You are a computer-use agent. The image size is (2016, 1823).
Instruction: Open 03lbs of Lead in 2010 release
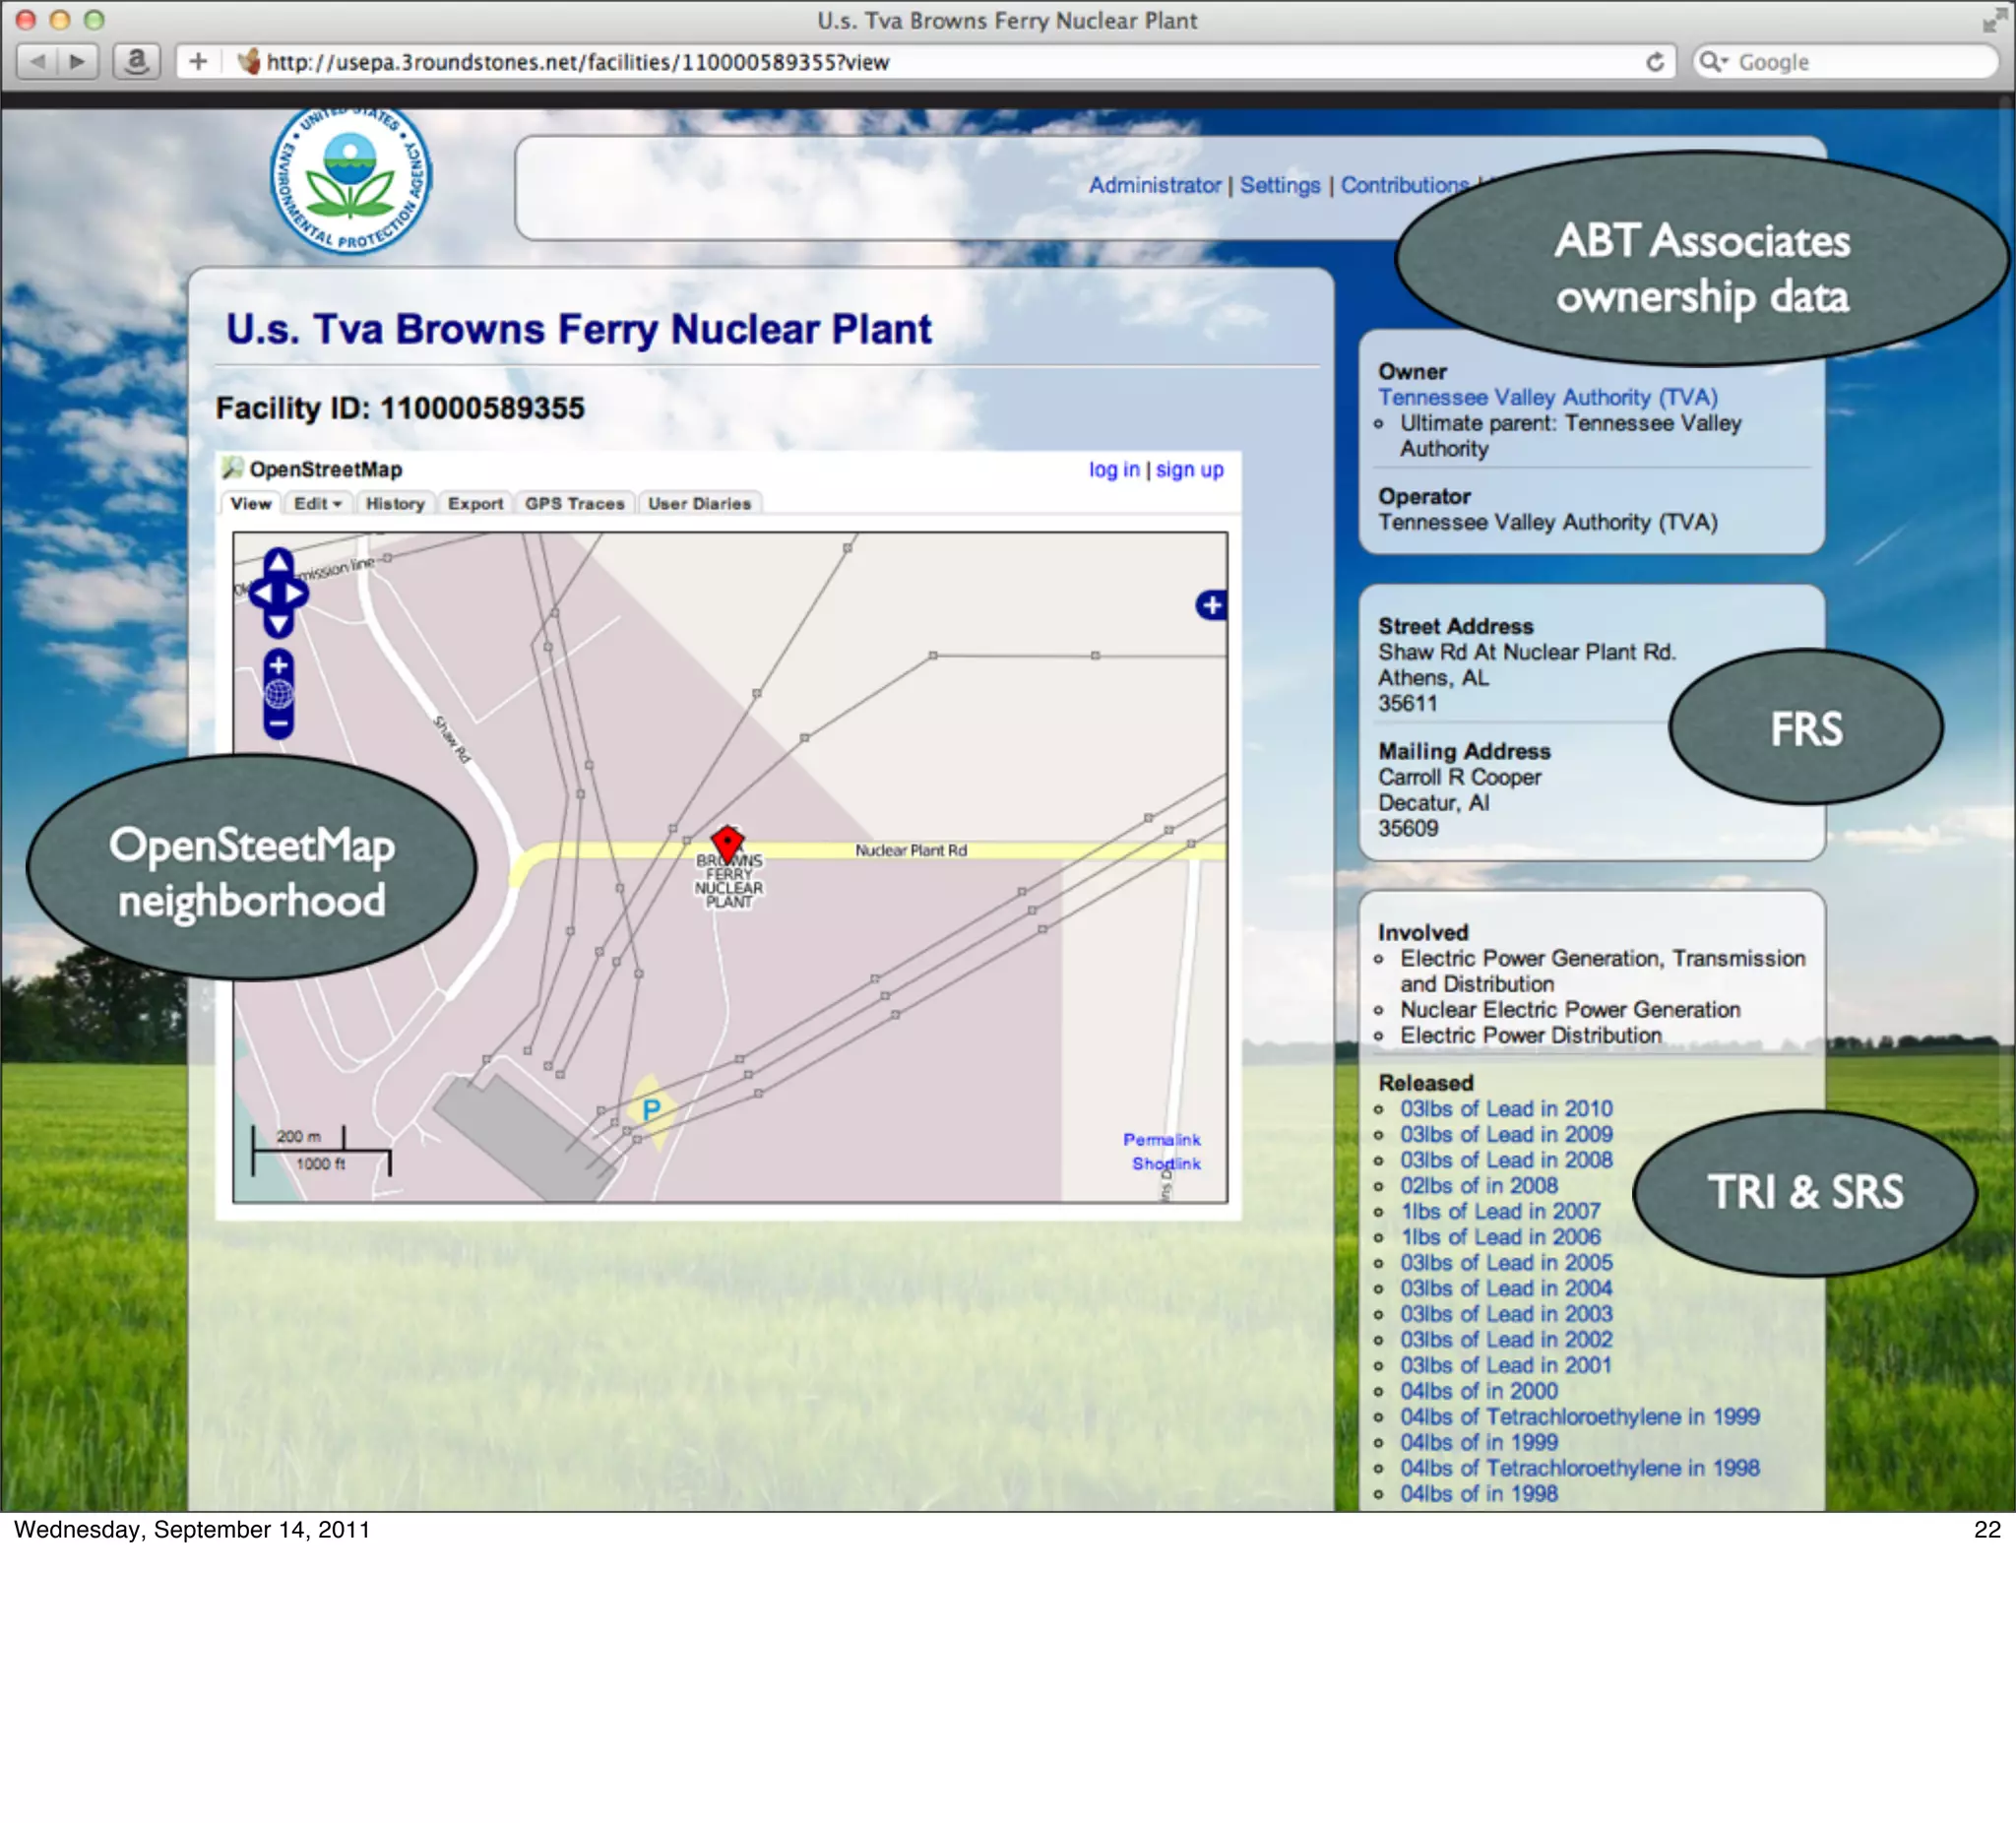click(1505, 1108)
